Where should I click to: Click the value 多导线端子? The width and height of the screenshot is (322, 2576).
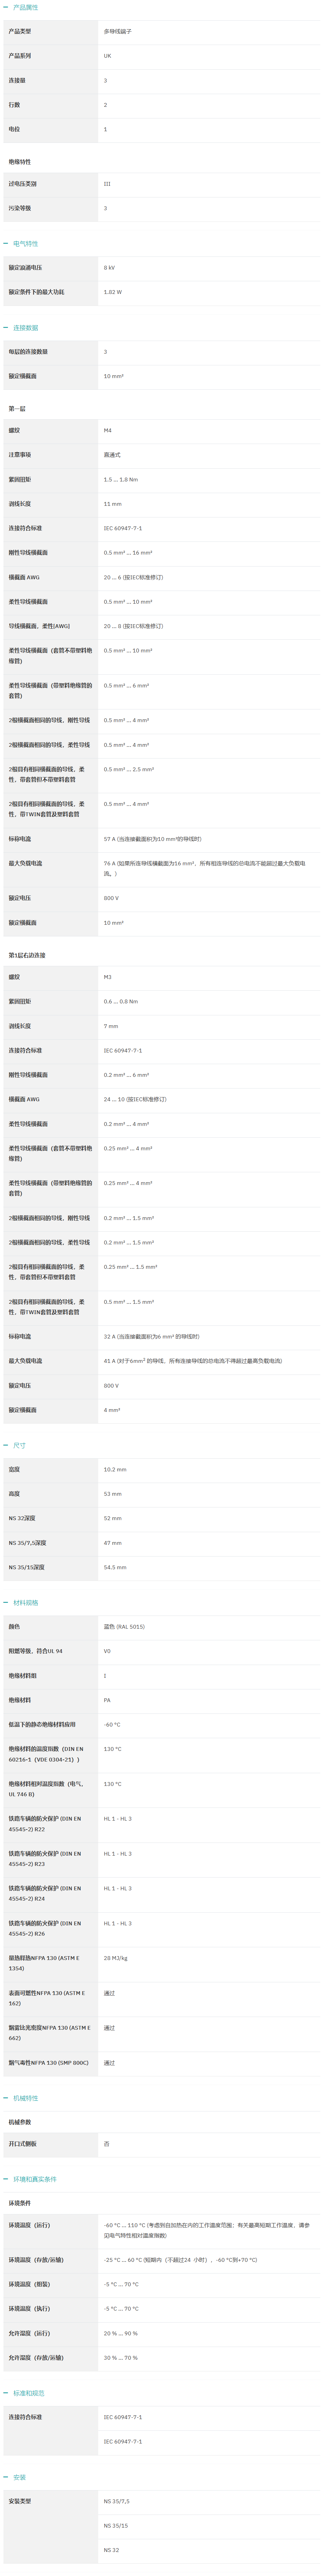(118, 31)
